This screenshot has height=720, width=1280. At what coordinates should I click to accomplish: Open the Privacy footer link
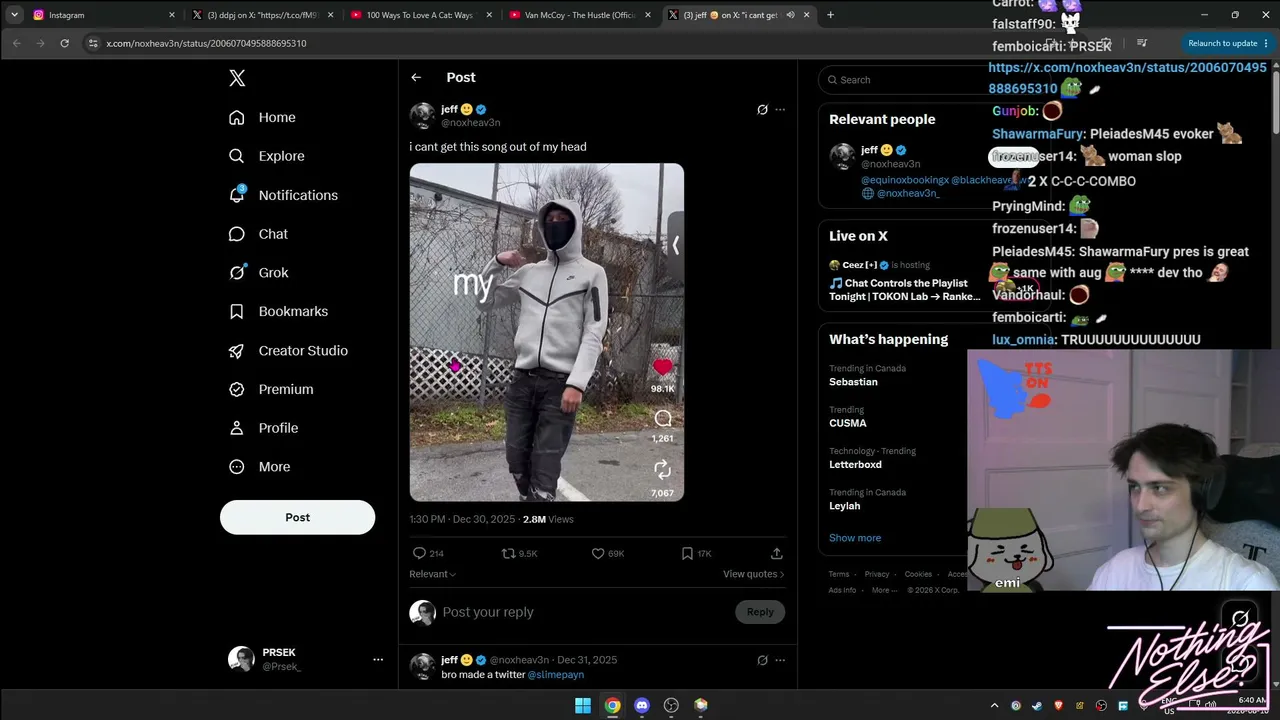877,574
